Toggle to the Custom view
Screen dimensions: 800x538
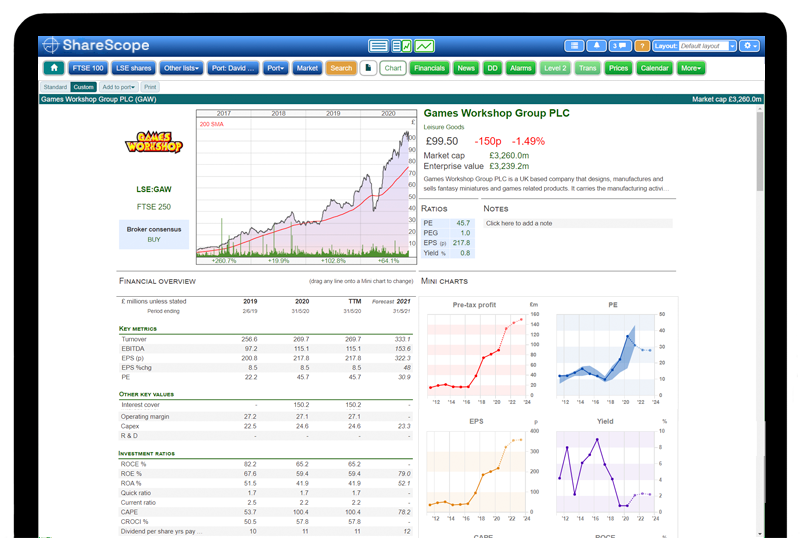(x=84, y=87)
